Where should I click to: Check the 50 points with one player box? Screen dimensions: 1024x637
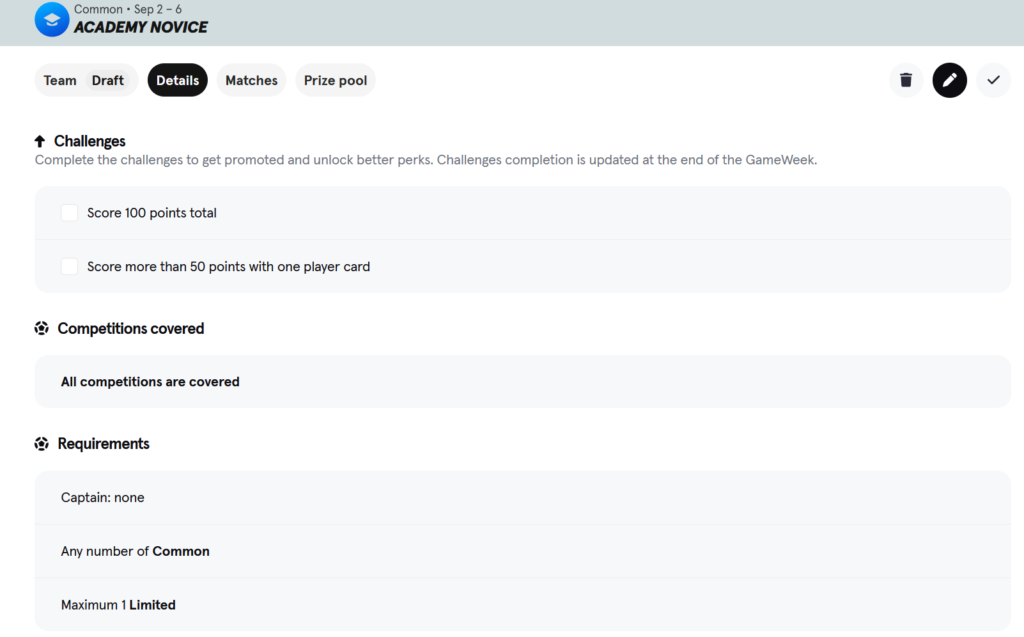point(70,267)
